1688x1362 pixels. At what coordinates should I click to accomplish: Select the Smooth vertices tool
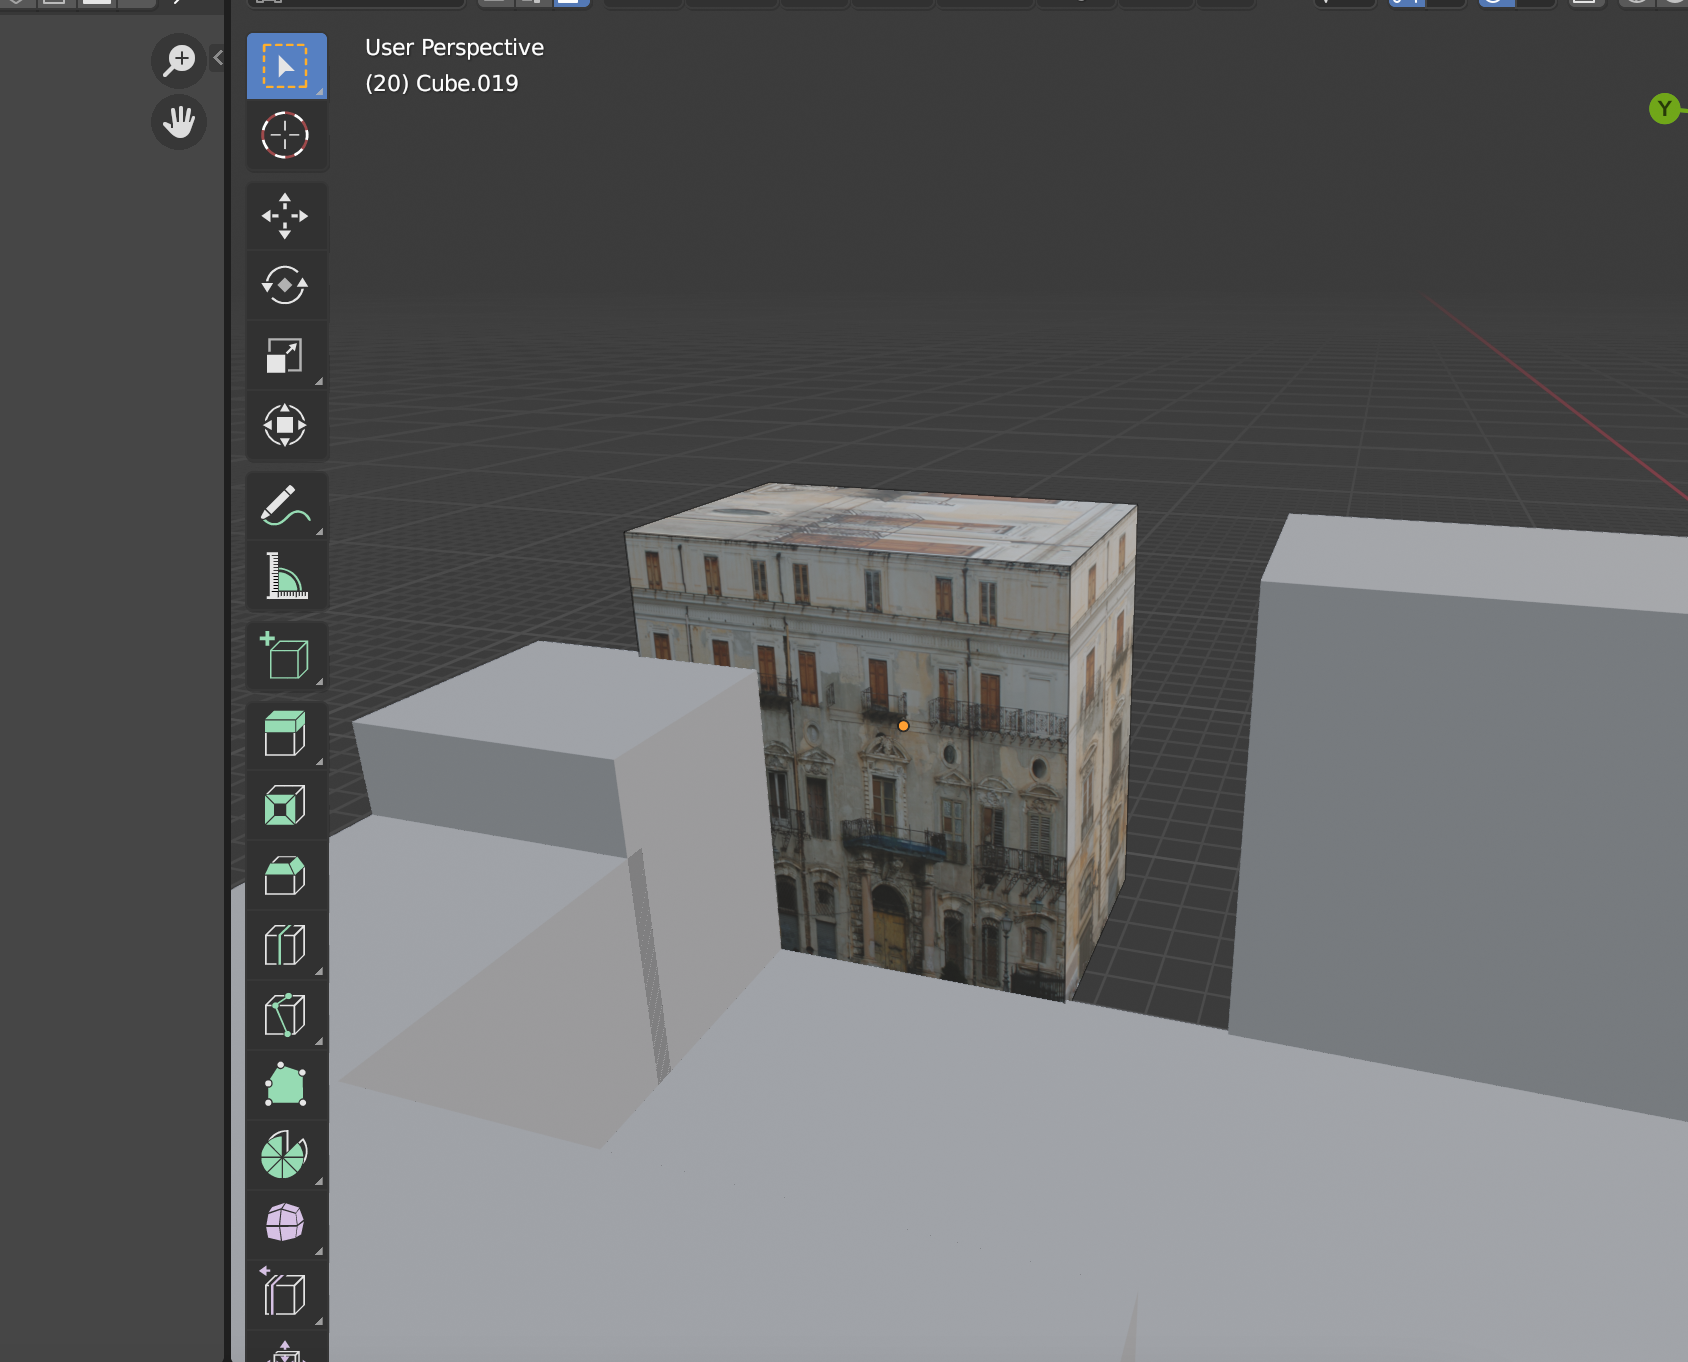tap(286, 1223)
